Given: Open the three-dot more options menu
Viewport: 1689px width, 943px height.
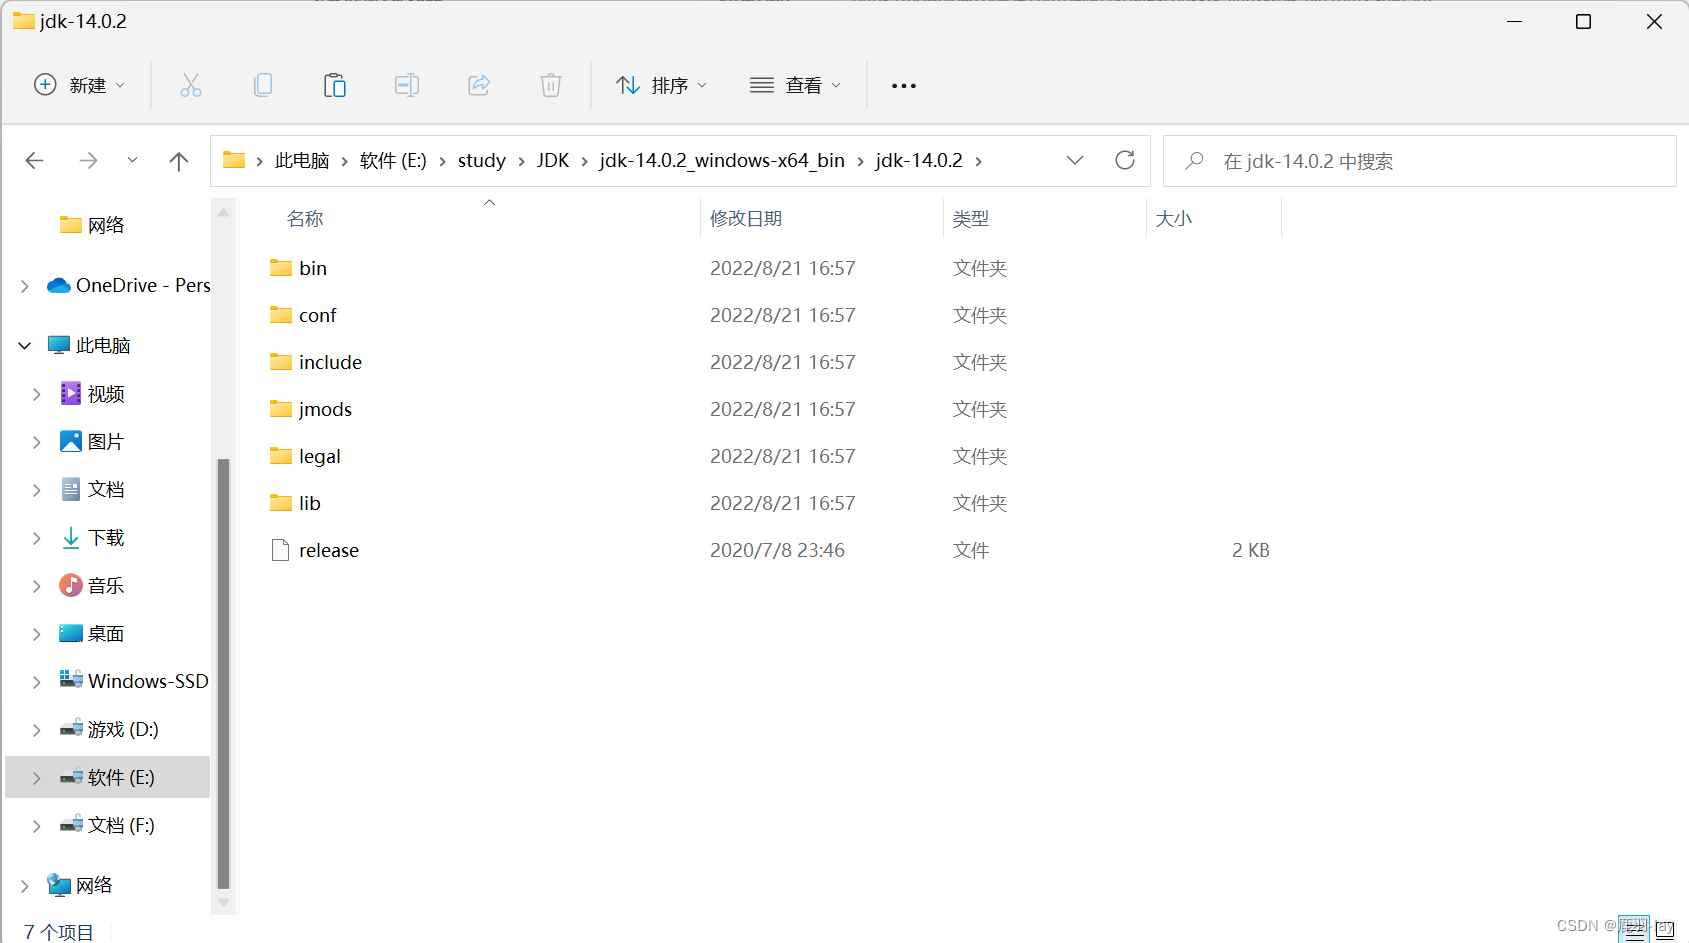Looking at the screenshot, I should tap(904, 86).
